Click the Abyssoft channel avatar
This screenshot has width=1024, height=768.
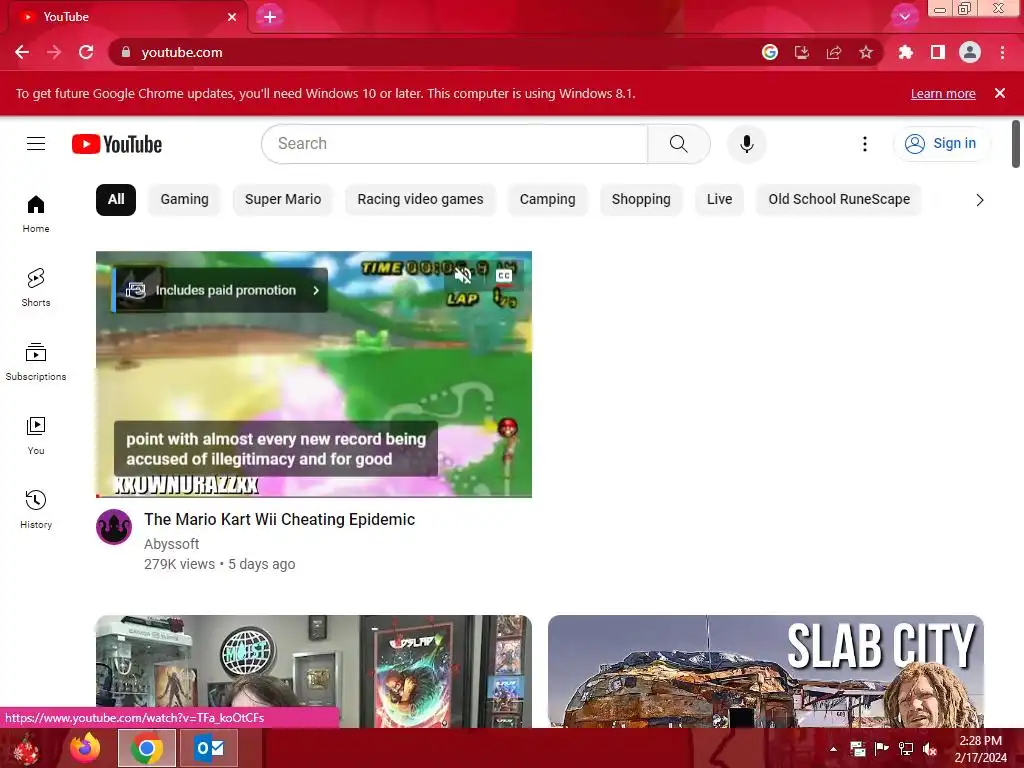(x=114, y=526)
